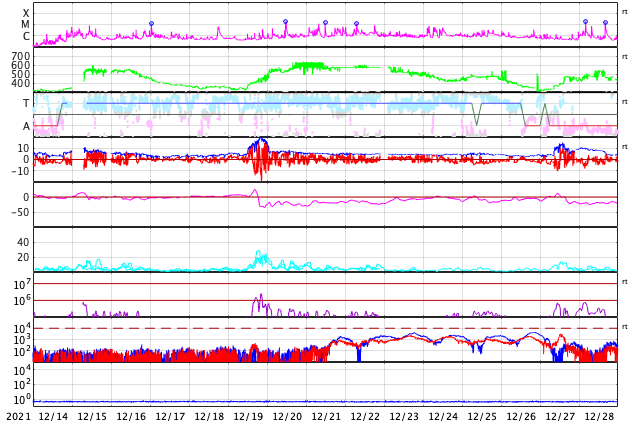
Task: Click the flare marker circle directly above 12/21
Action: (325, 23)
